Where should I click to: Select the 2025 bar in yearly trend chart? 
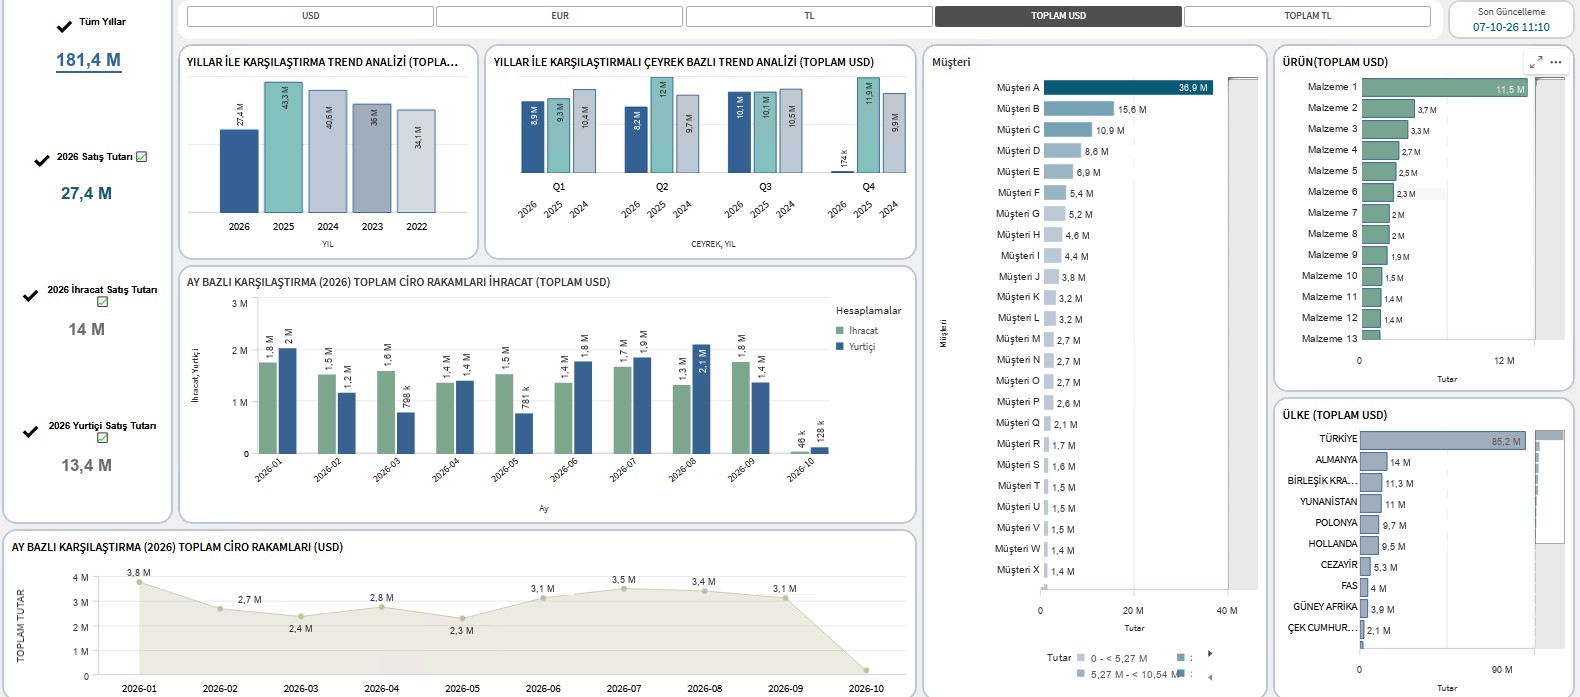(283, 147)
